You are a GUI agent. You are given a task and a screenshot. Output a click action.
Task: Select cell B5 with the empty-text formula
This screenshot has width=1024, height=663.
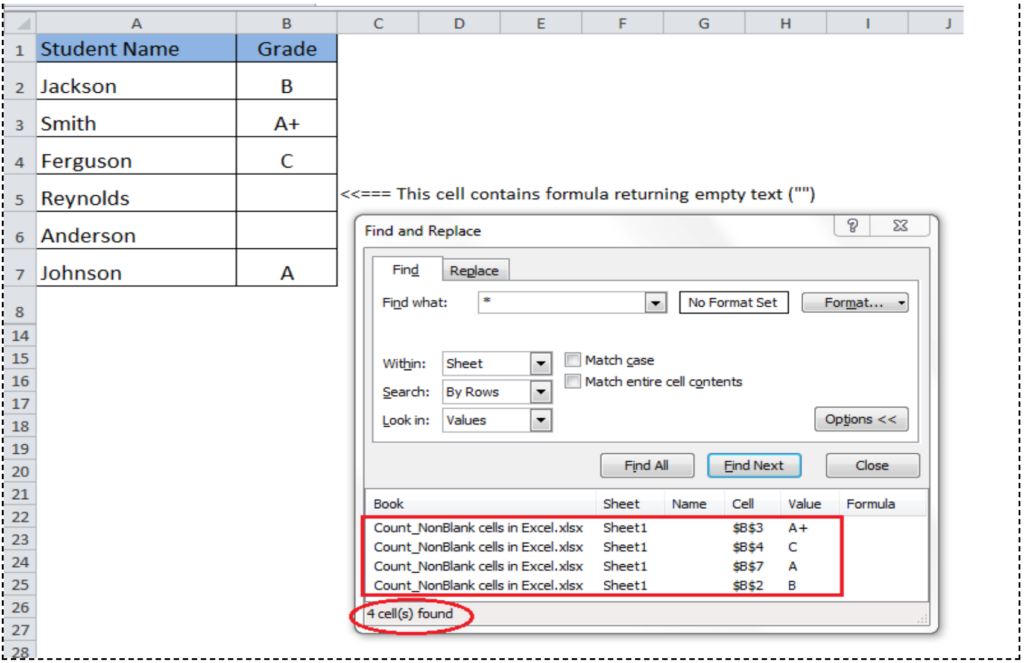(x=286, y=197)
